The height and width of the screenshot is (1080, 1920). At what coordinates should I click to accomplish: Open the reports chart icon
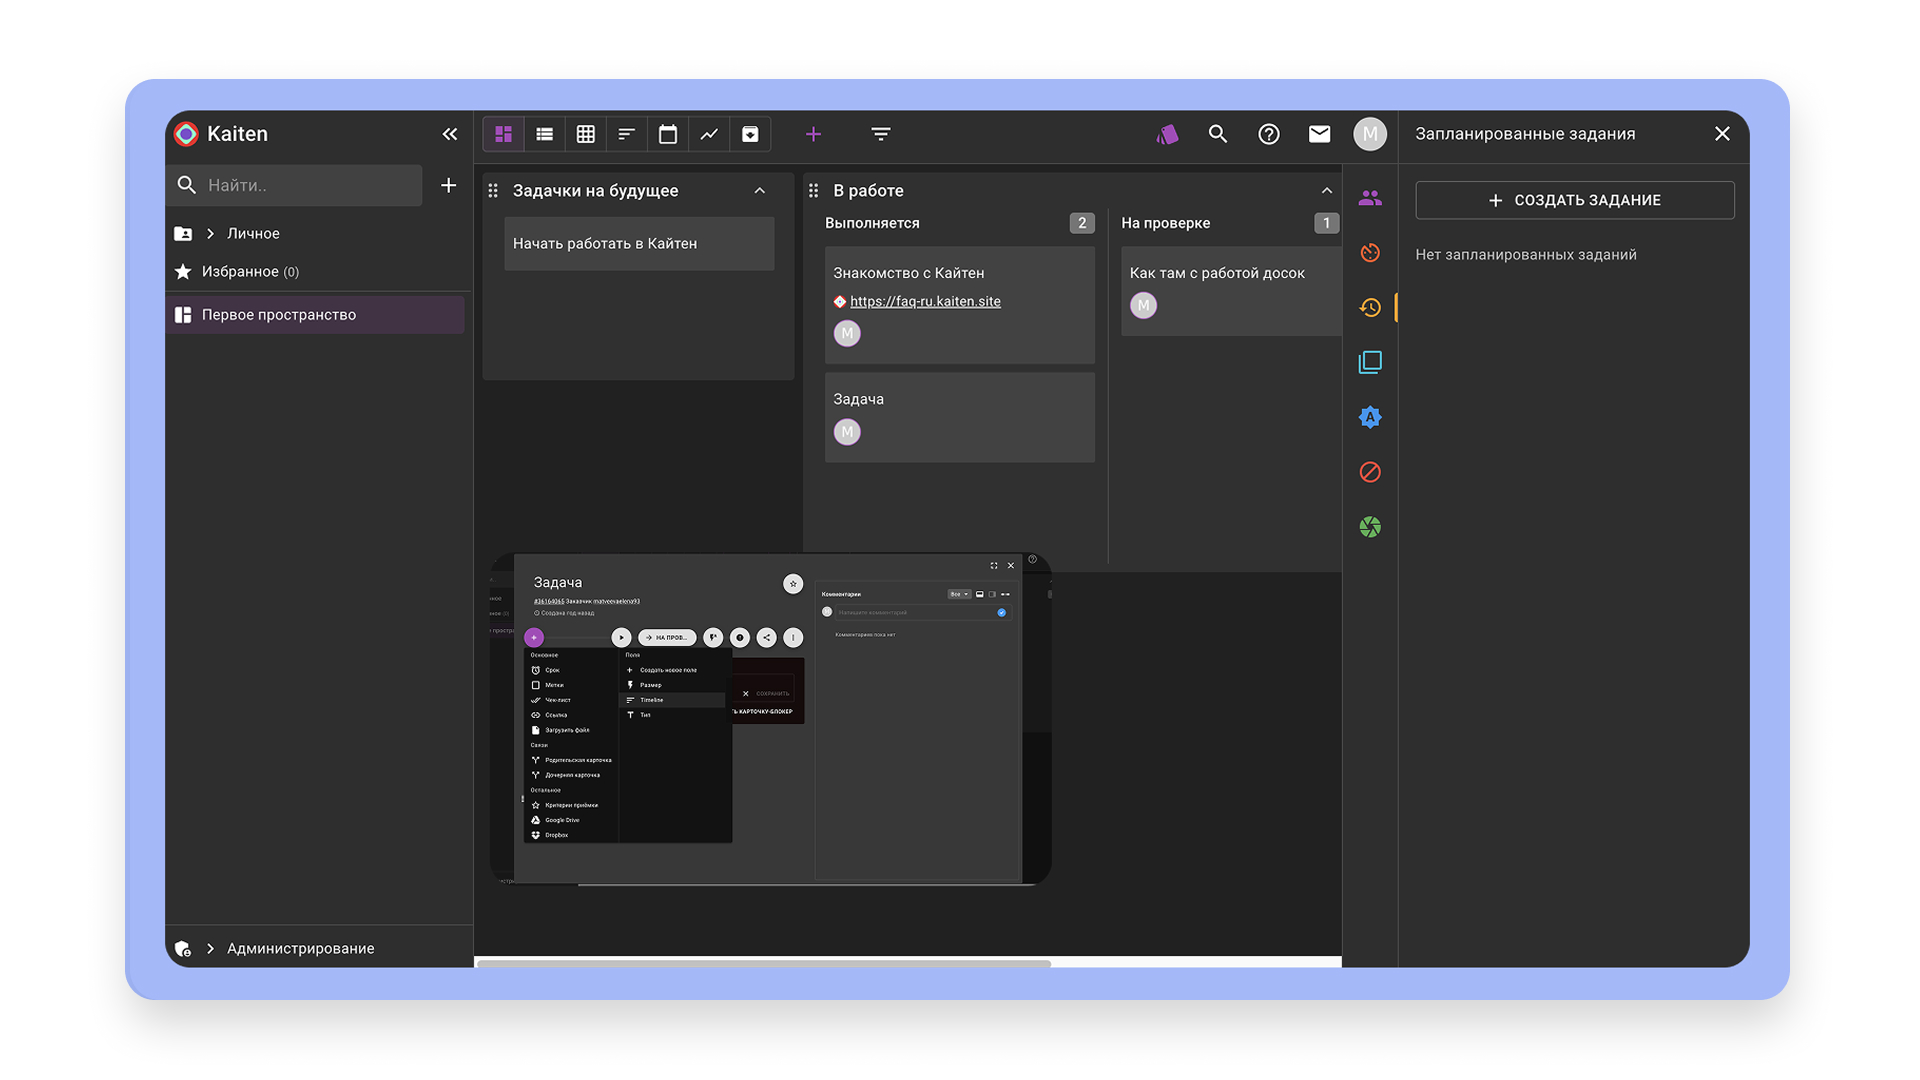(x=709, y=134)
